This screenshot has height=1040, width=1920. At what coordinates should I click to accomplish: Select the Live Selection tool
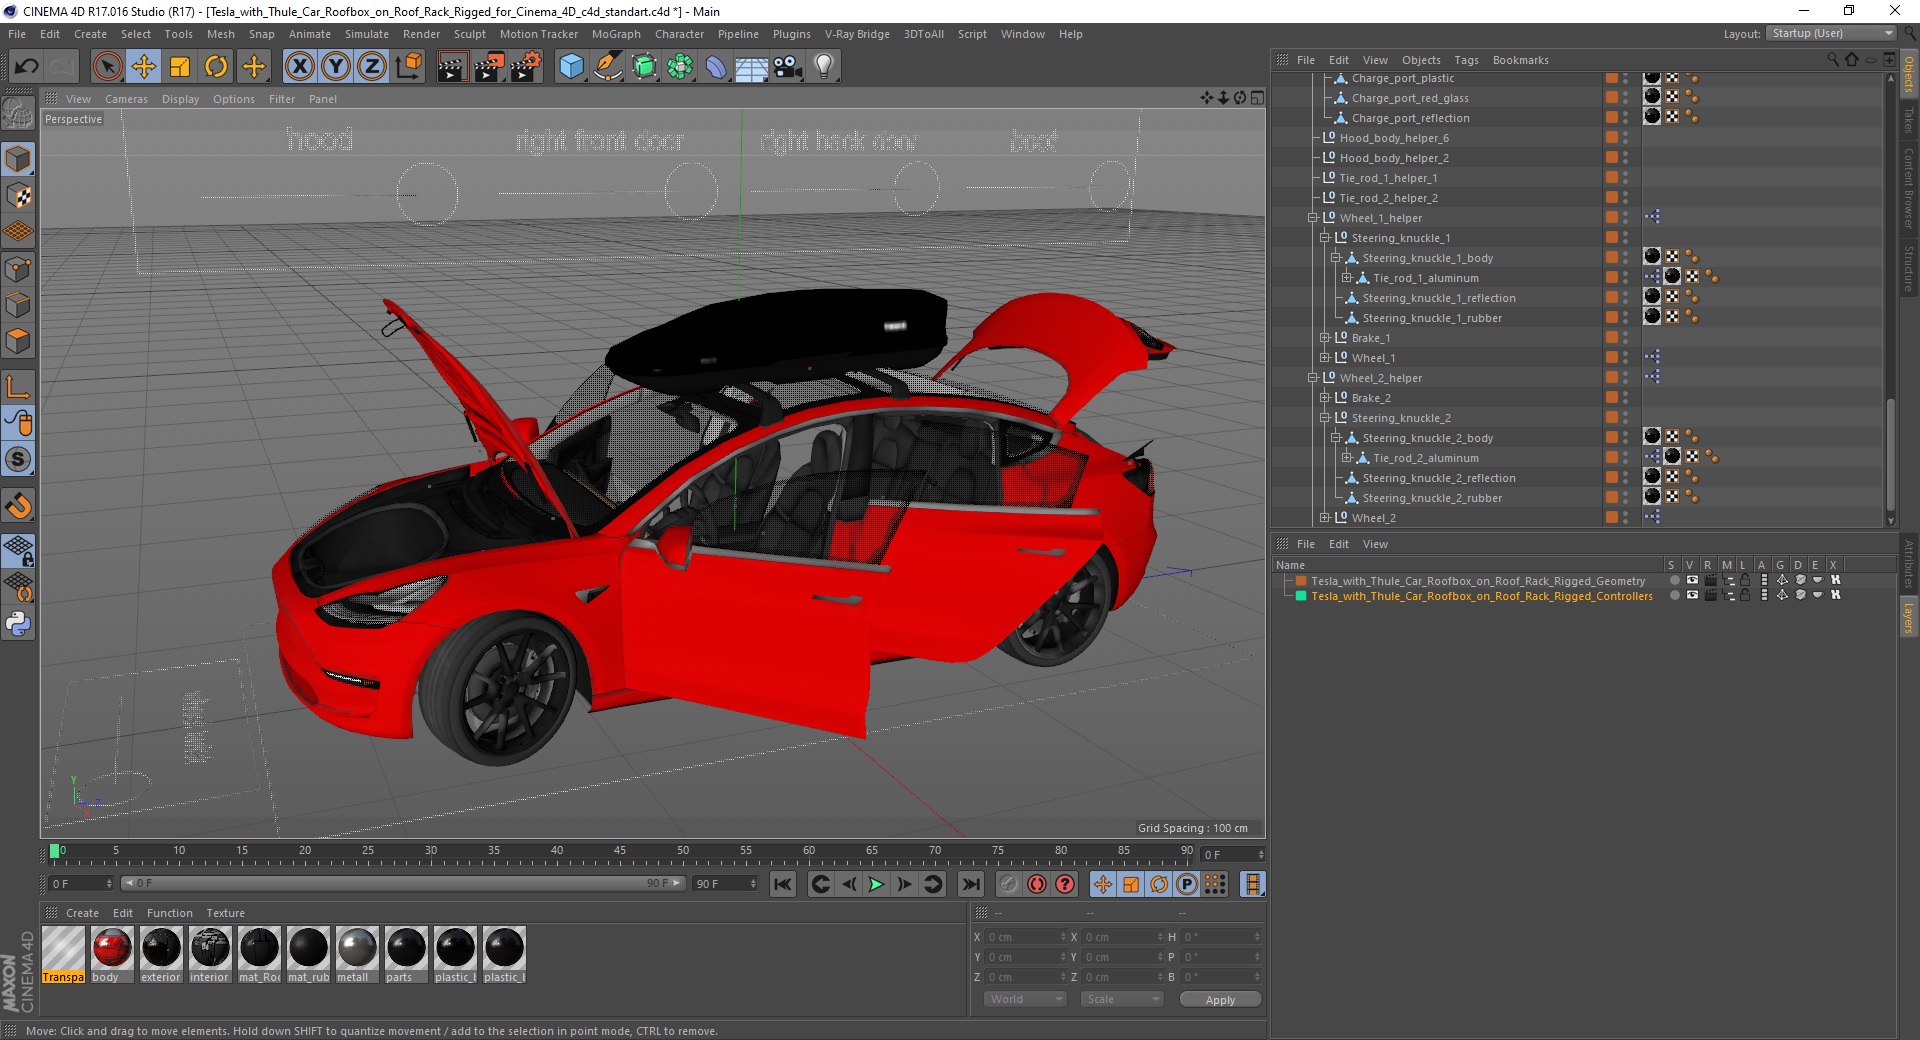(x=107, y=67)
